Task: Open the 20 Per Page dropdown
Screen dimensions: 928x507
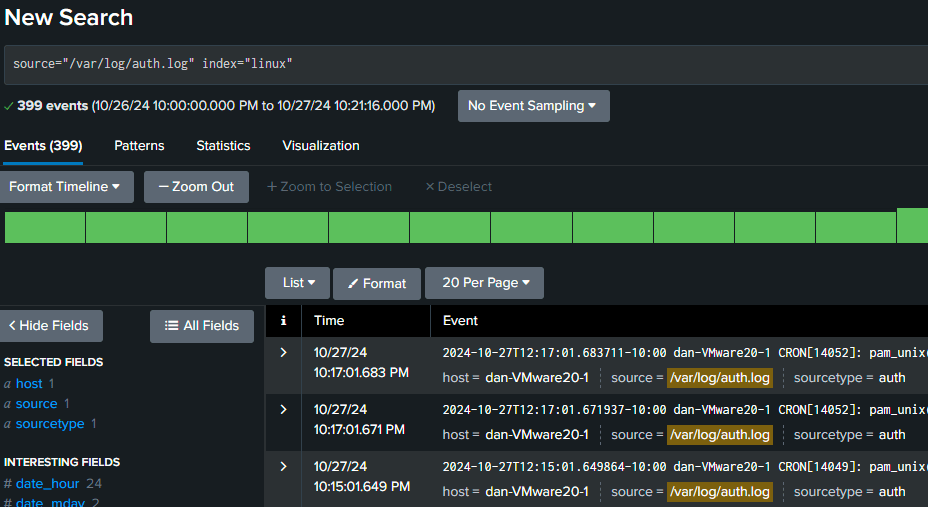Action: [x=484, y=283]
